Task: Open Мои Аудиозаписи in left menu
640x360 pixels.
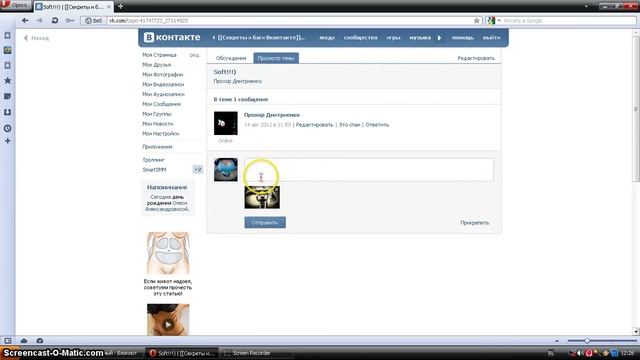Action: (163, 94)
